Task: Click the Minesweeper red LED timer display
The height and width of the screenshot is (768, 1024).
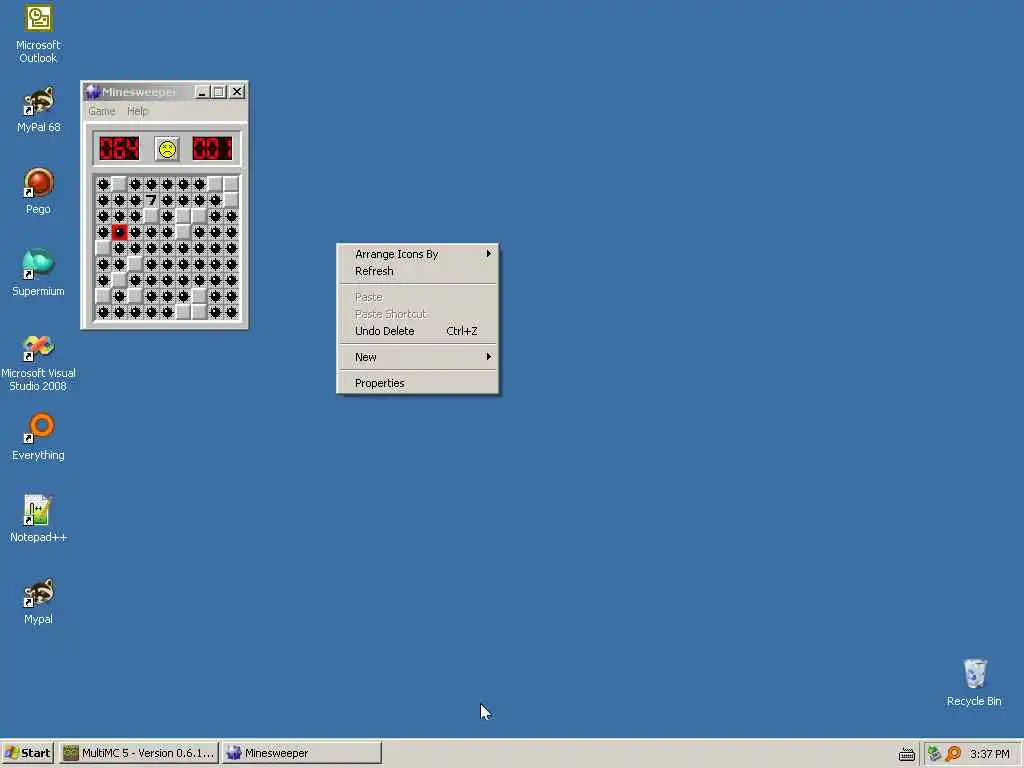Action: [212, 149]
